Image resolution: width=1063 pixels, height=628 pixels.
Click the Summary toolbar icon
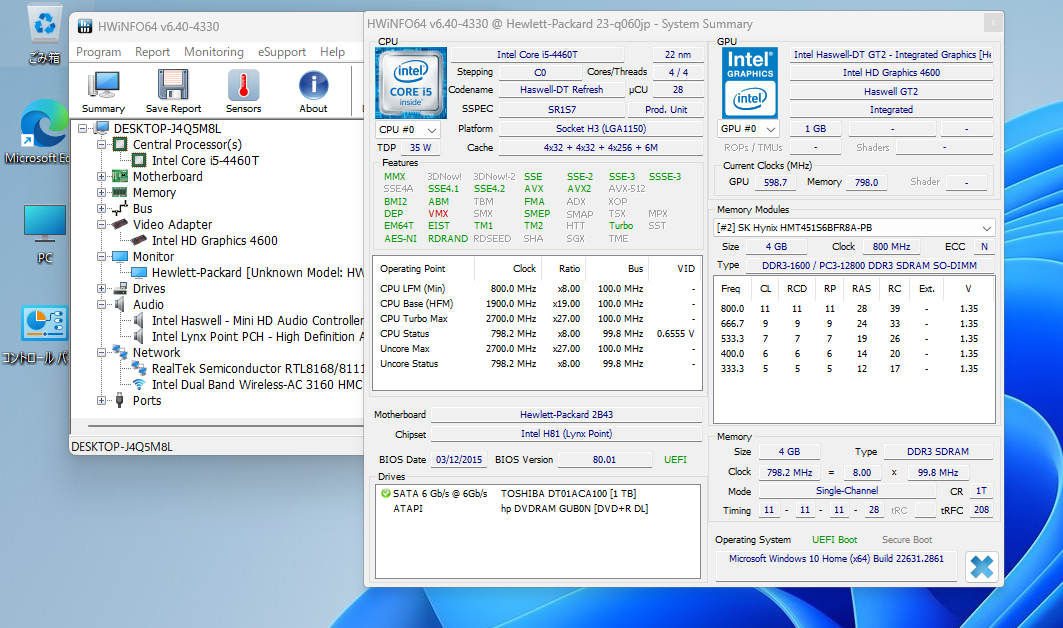pos(103,91)
